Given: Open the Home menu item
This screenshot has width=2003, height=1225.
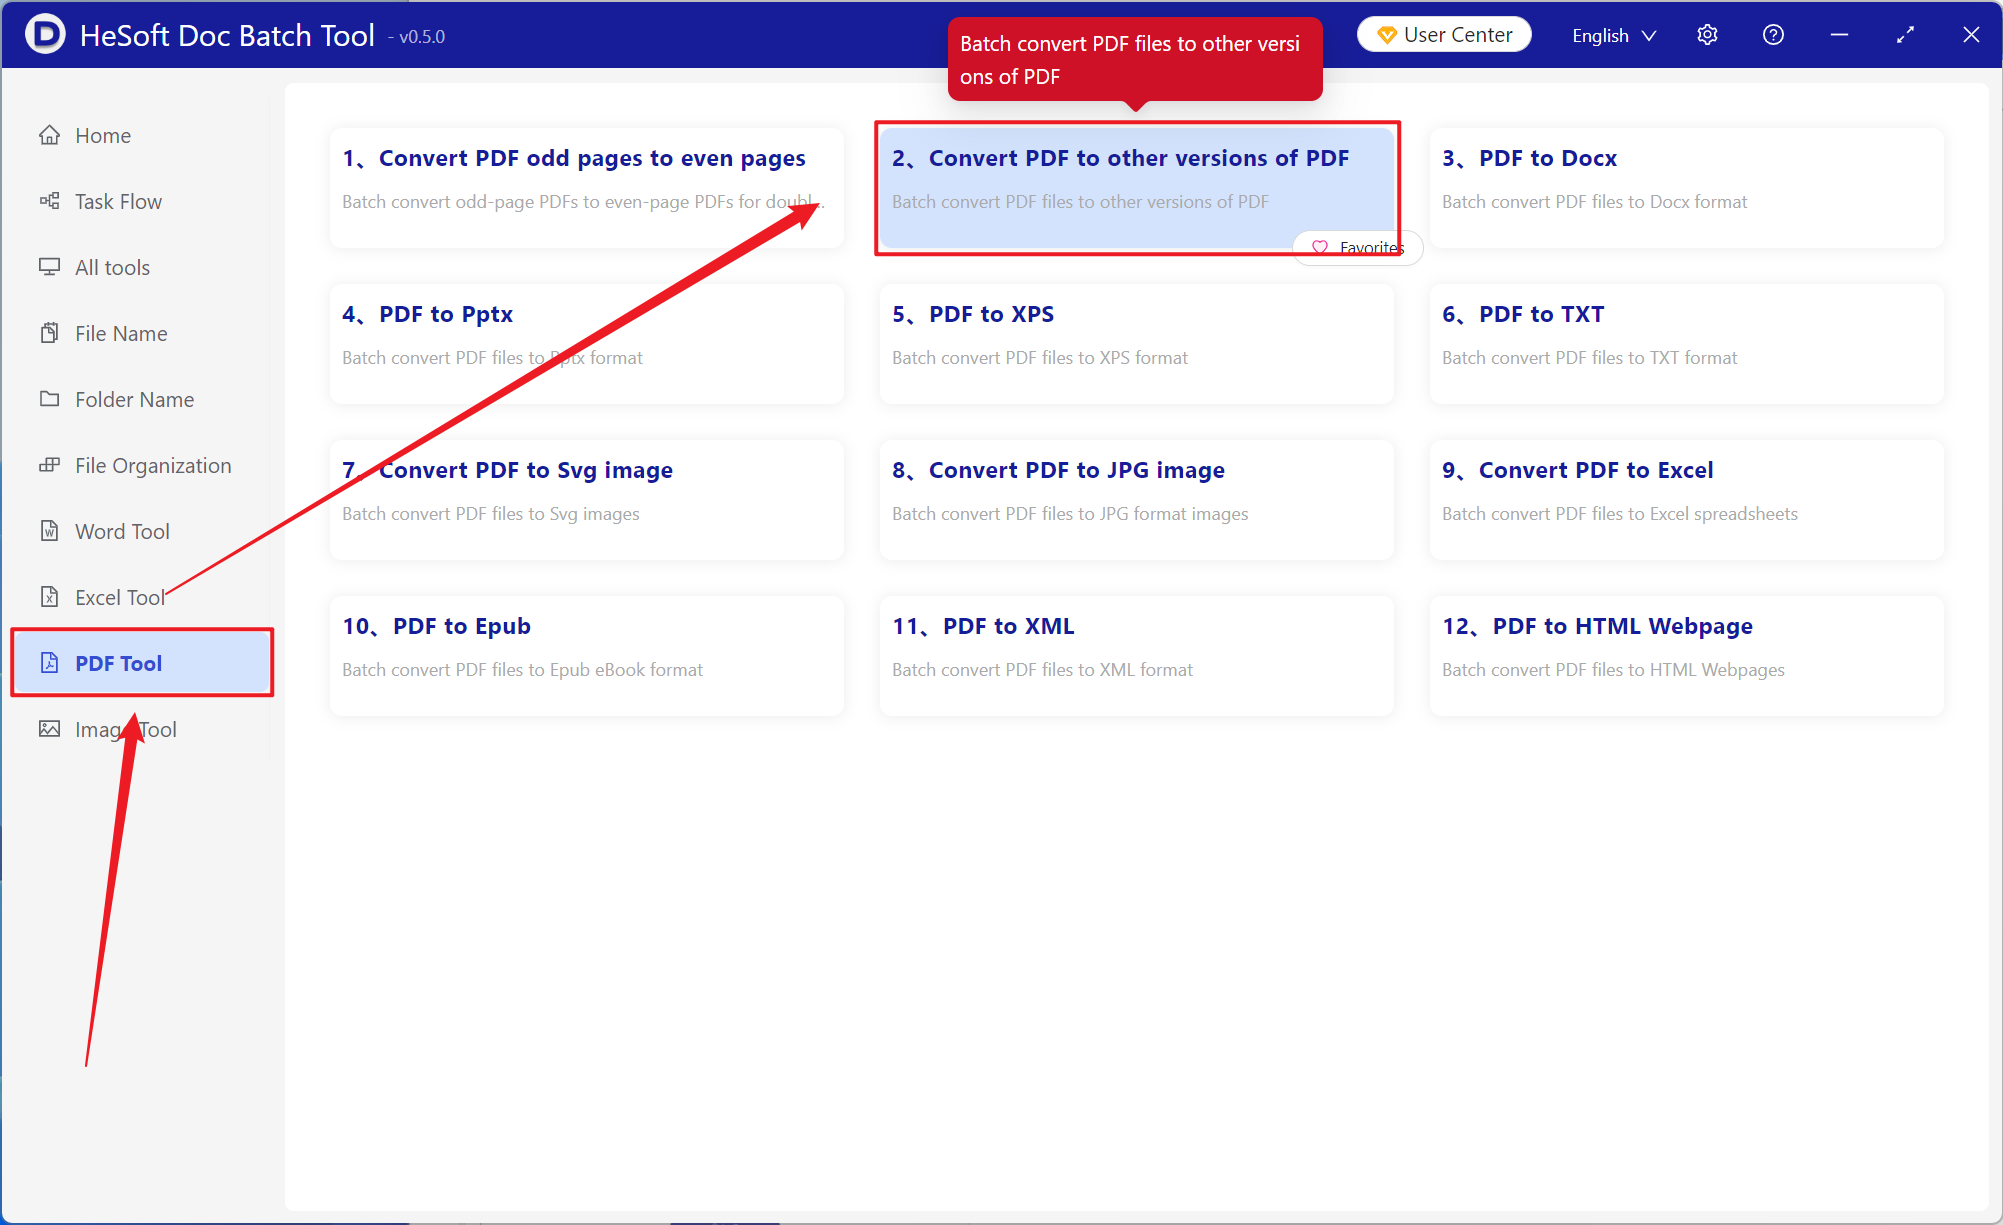Looking at the screenshot, I should point(140,135).
